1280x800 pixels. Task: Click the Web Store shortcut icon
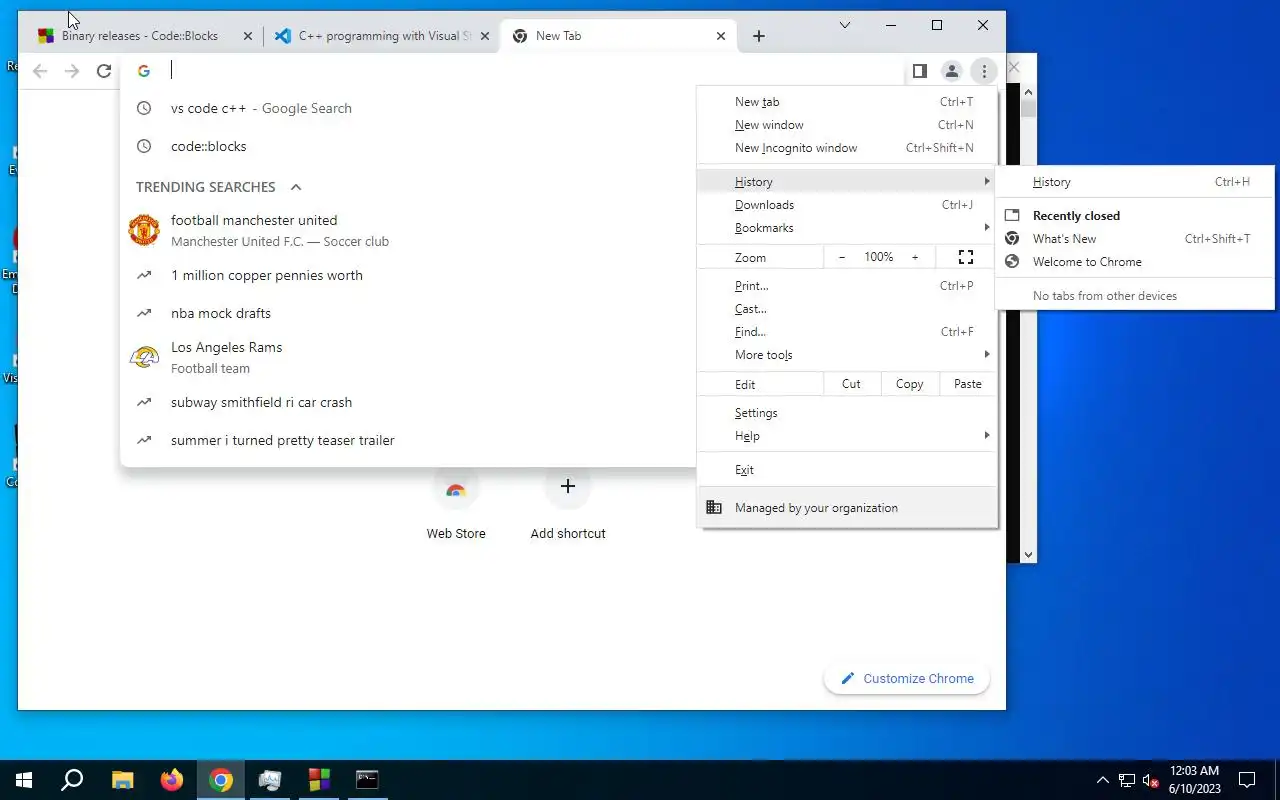456,488
